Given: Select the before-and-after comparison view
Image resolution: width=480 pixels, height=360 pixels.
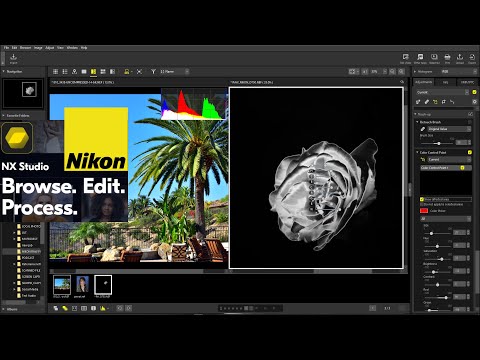Looking at the screenshot, I should pos(113,72).
